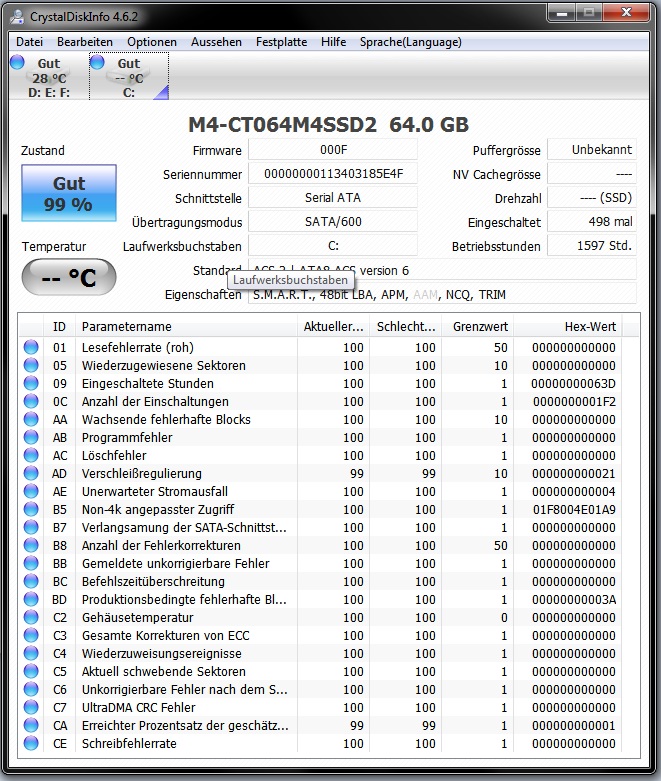
Task: Click status orb for Wachsende fehlerhafte Blocks
Action: 31,419
